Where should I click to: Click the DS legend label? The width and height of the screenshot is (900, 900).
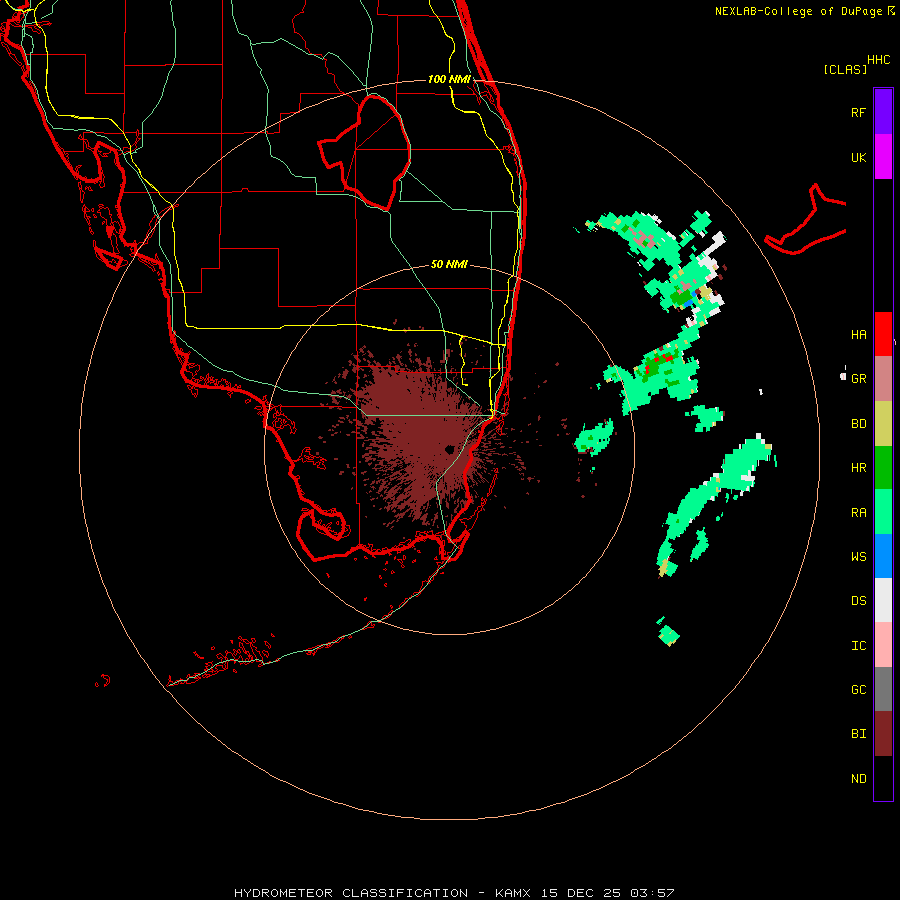(858, 601)
